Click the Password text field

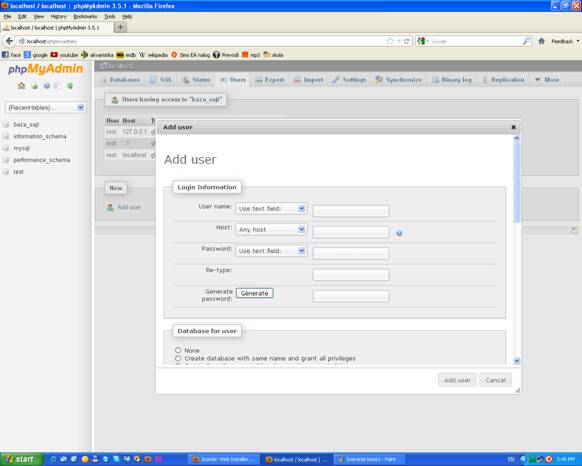351,253
